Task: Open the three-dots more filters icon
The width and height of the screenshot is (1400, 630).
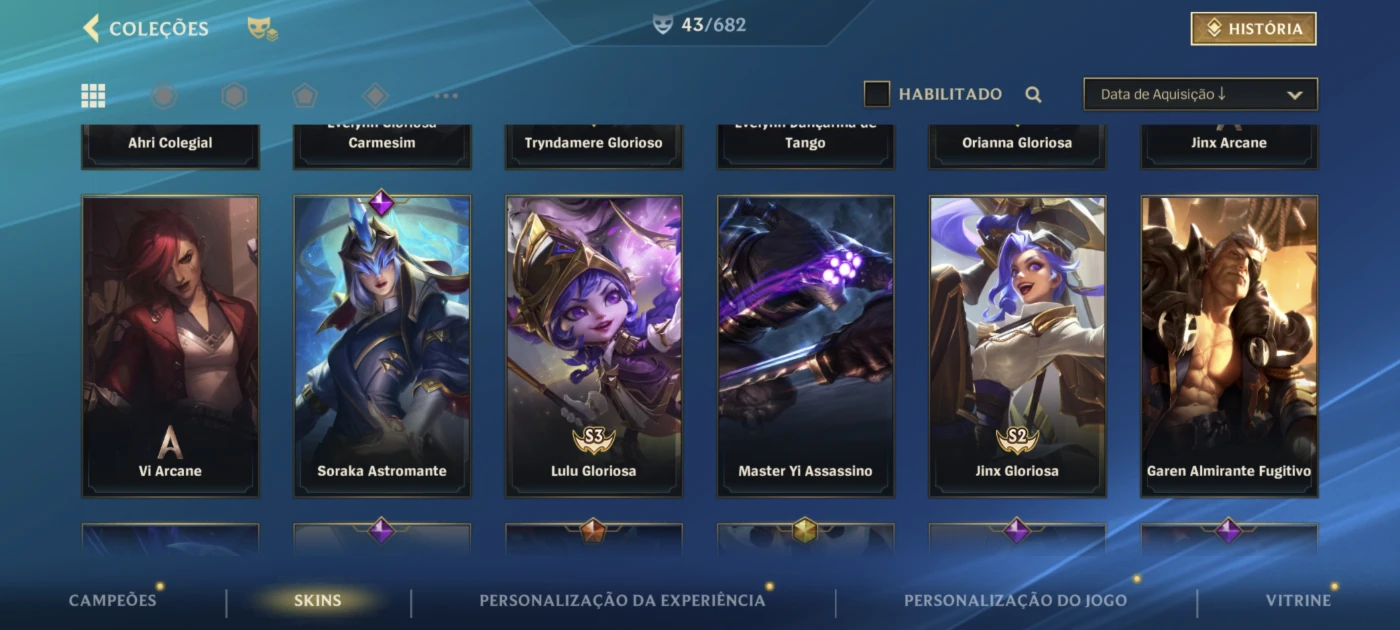Action: click(446, 96)
